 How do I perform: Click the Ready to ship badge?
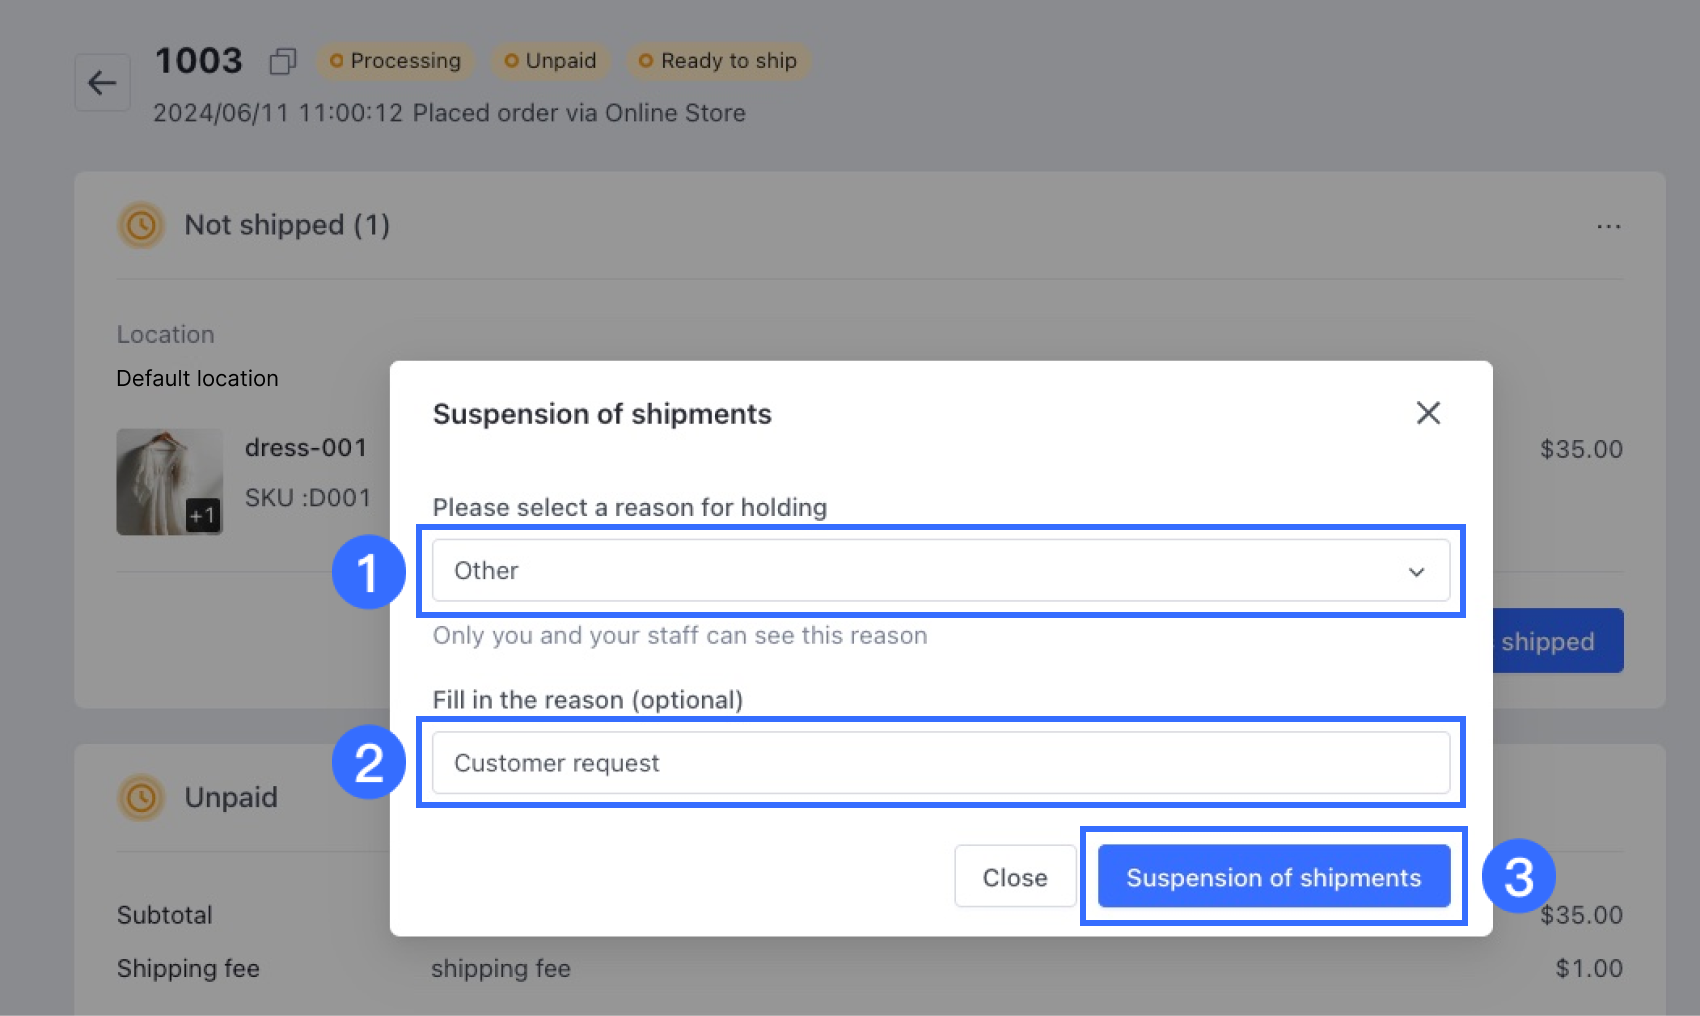(718, 61)
